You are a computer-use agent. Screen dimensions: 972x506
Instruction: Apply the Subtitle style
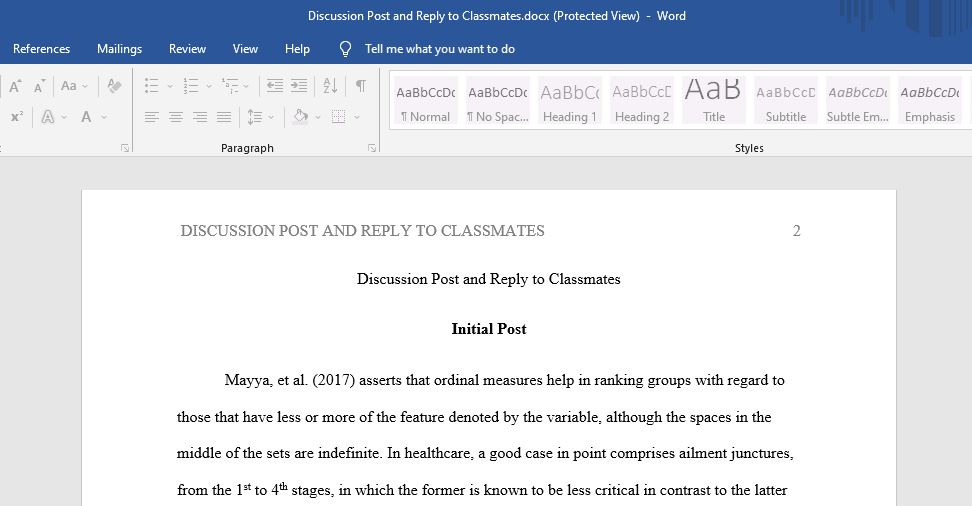point(785,100)
